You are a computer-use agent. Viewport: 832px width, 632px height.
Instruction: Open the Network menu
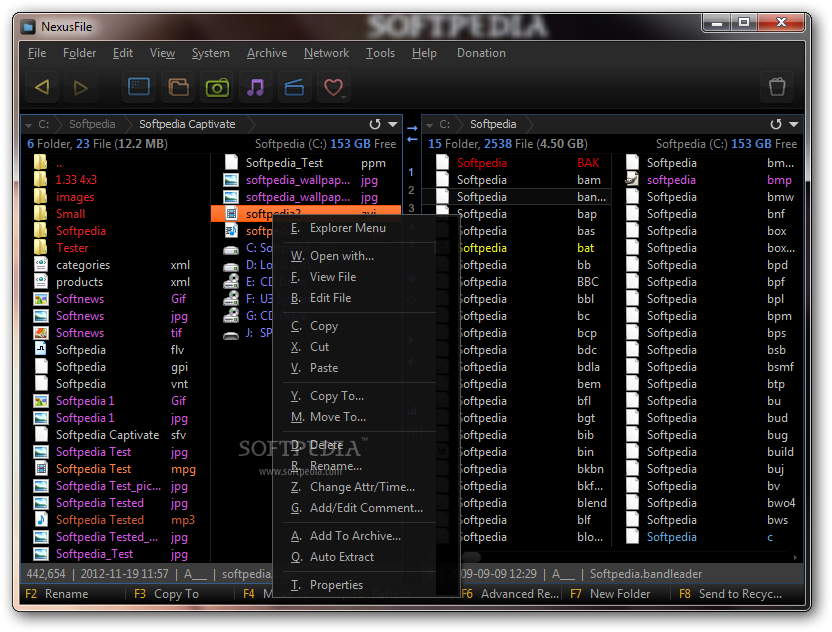(326, 53)
